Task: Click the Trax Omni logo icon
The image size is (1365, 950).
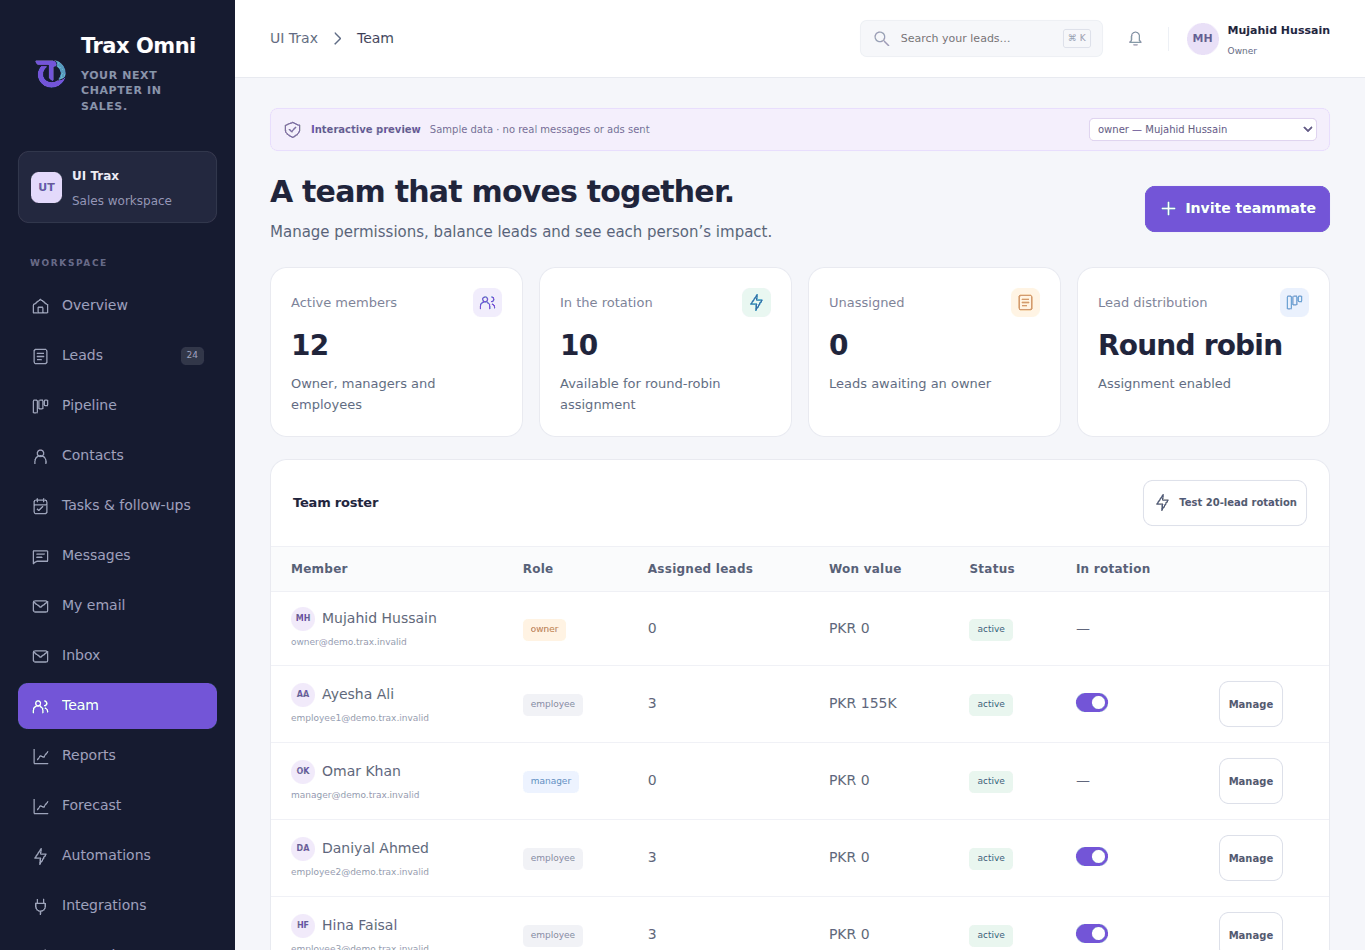Action: coord(51,74)
